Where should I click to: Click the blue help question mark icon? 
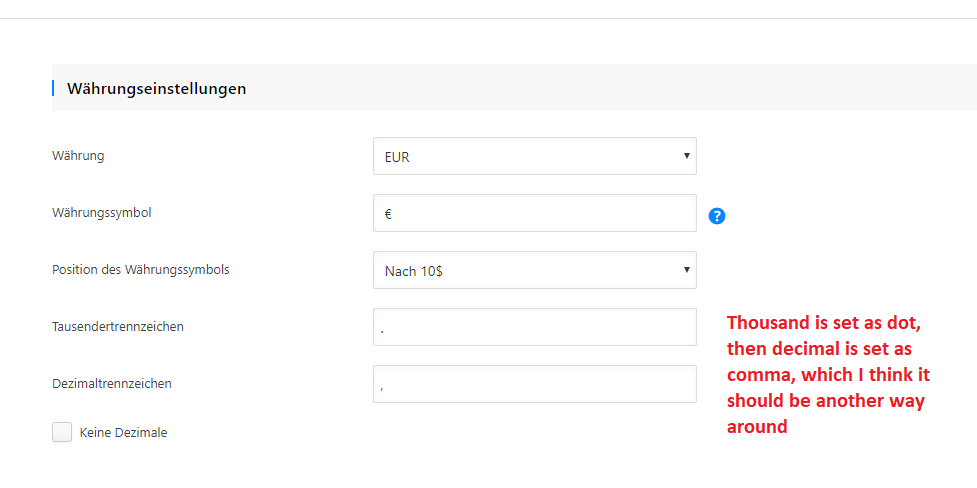(716, 216)
